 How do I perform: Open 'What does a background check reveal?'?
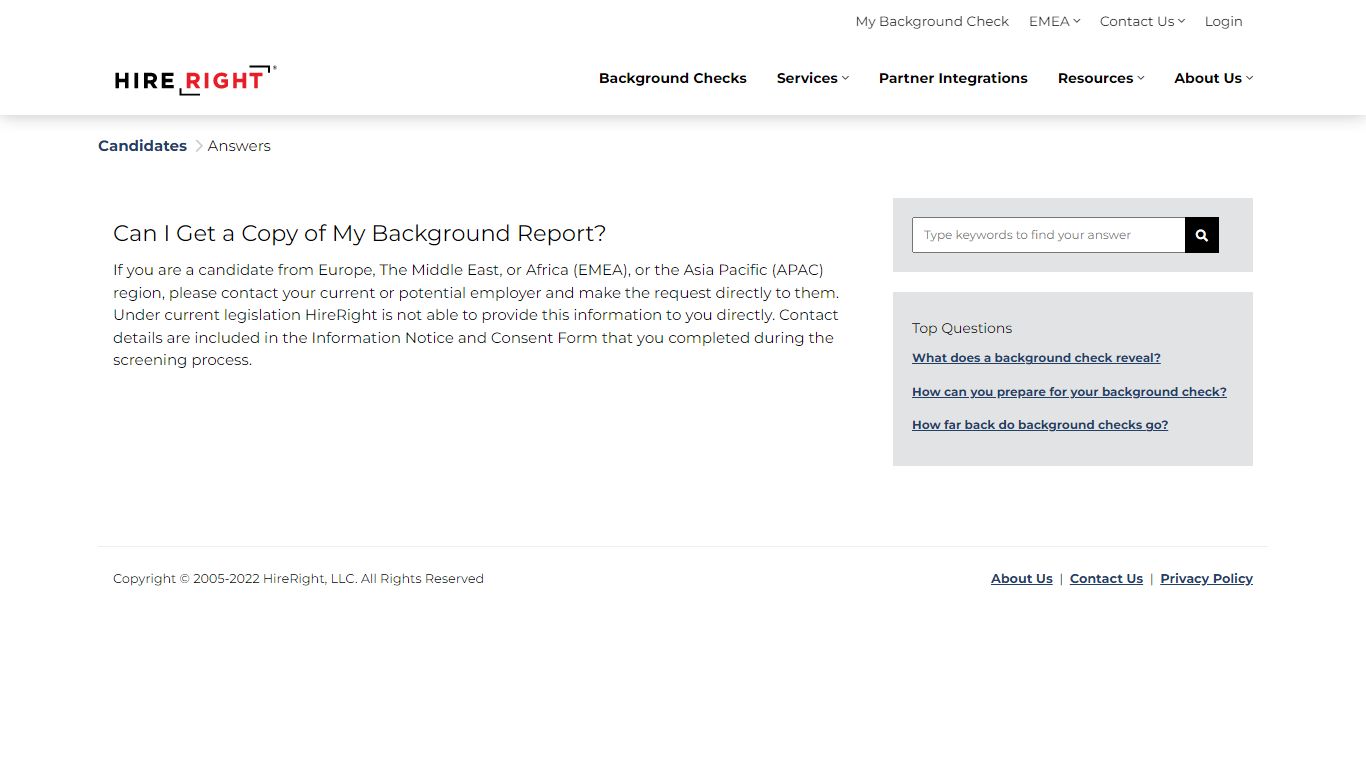(x=1036, y=358)
